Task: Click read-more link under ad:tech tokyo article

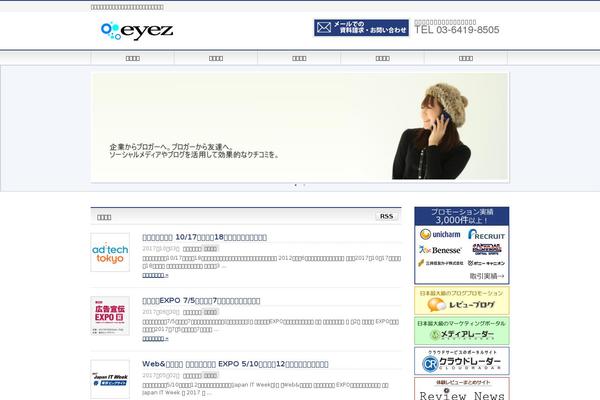Action: tap(155, 275)
